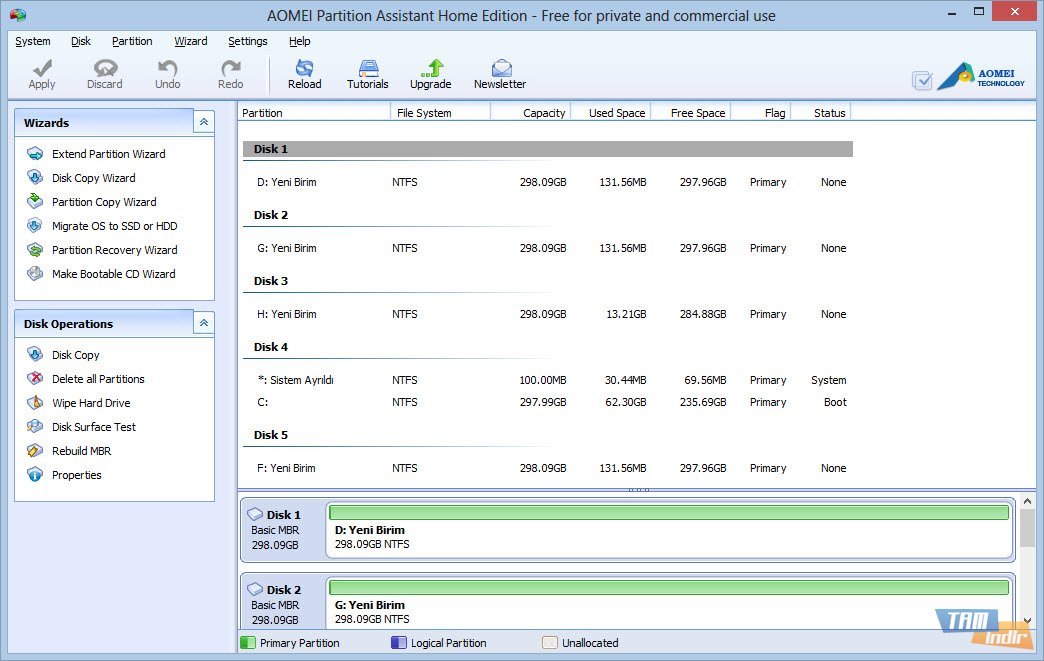Click the Redo arrow icon
This screenshot has width=1044, height=661.
pyautogui.click(x=230, y=68)
